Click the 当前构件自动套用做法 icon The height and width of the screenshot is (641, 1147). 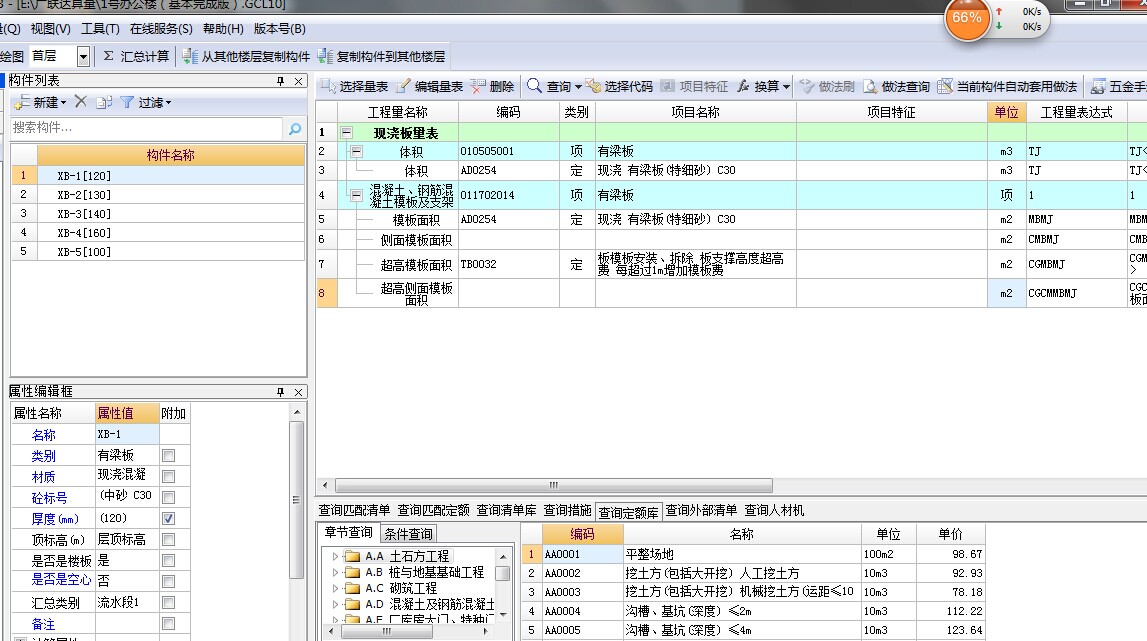click(945, 86)
